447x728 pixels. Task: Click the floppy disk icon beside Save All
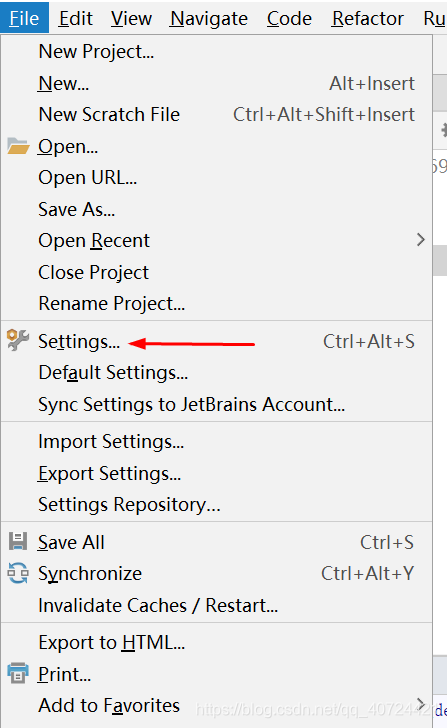click(18, 541)
